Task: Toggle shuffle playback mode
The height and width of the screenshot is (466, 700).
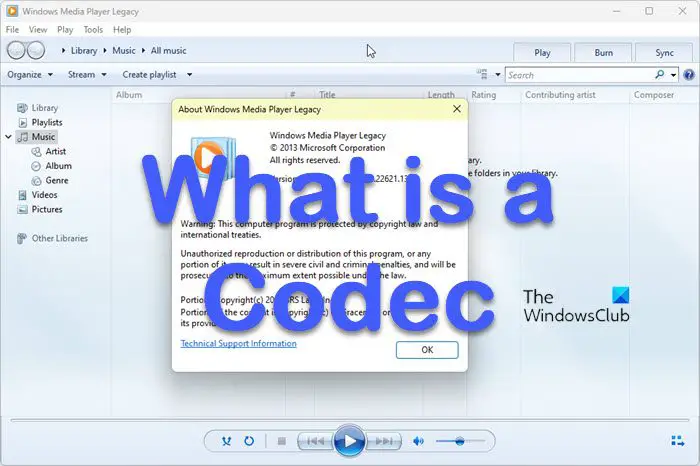Action: coord(226,441)
